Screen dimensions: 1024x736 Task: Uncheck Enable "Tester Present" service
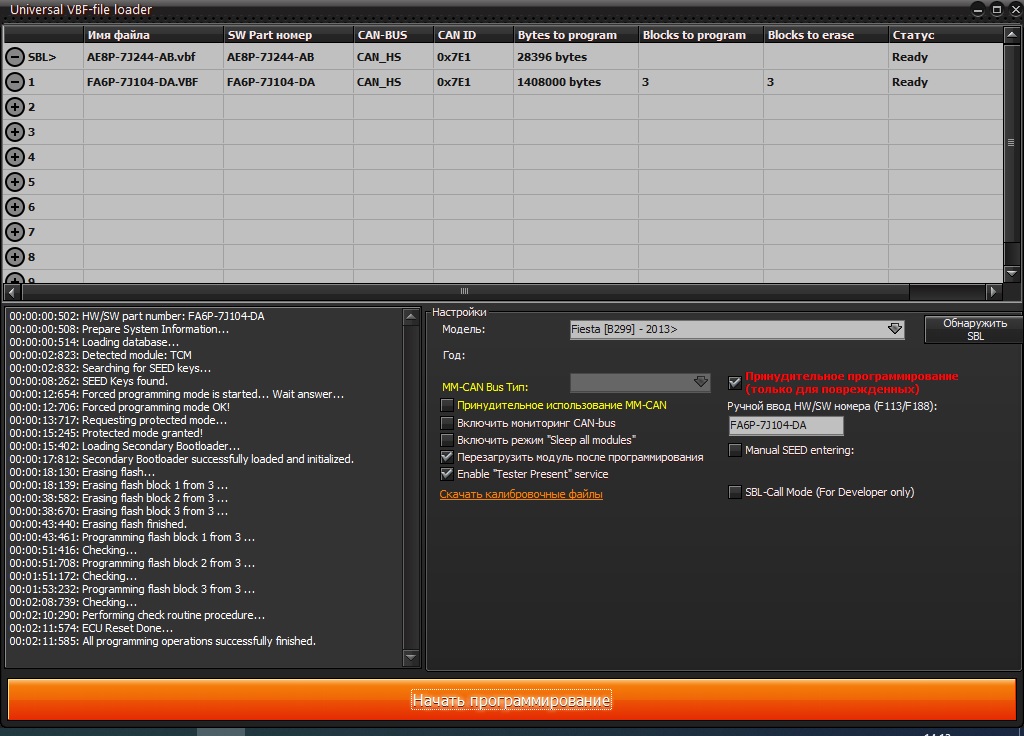tap(447, 474)
